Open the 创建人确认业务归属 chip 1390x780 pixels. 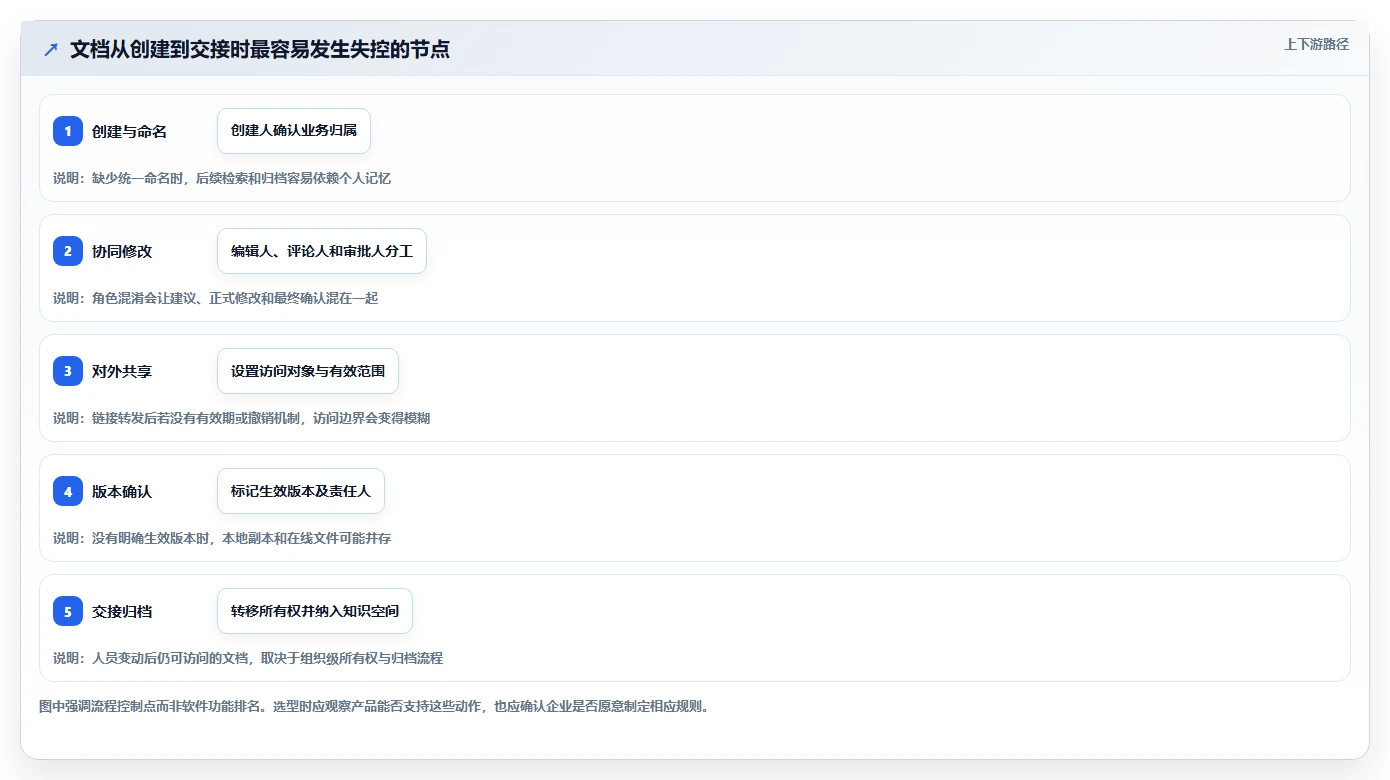(294, 131)
